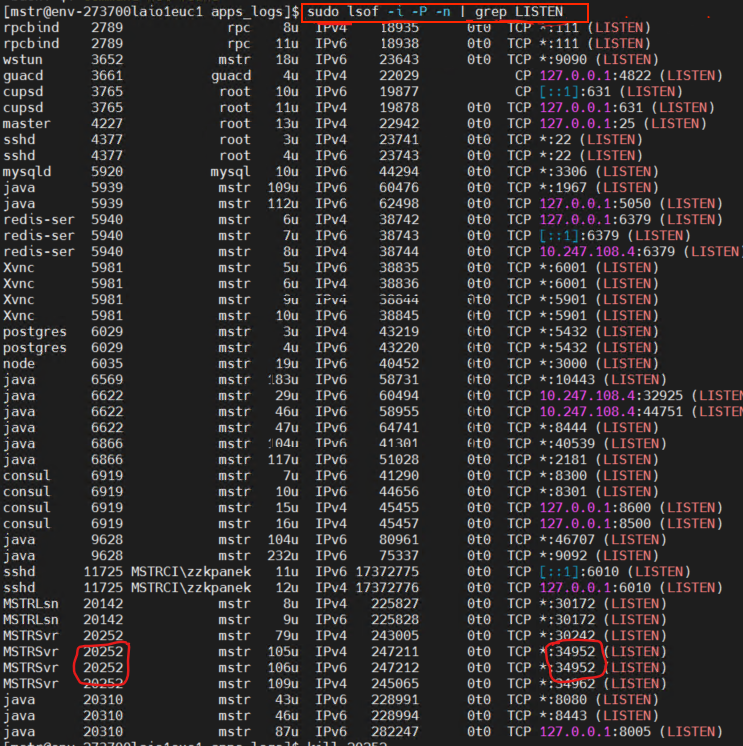The image size is (743, 746).
Task: Click the wstun process name
Action: pos(21,59)
